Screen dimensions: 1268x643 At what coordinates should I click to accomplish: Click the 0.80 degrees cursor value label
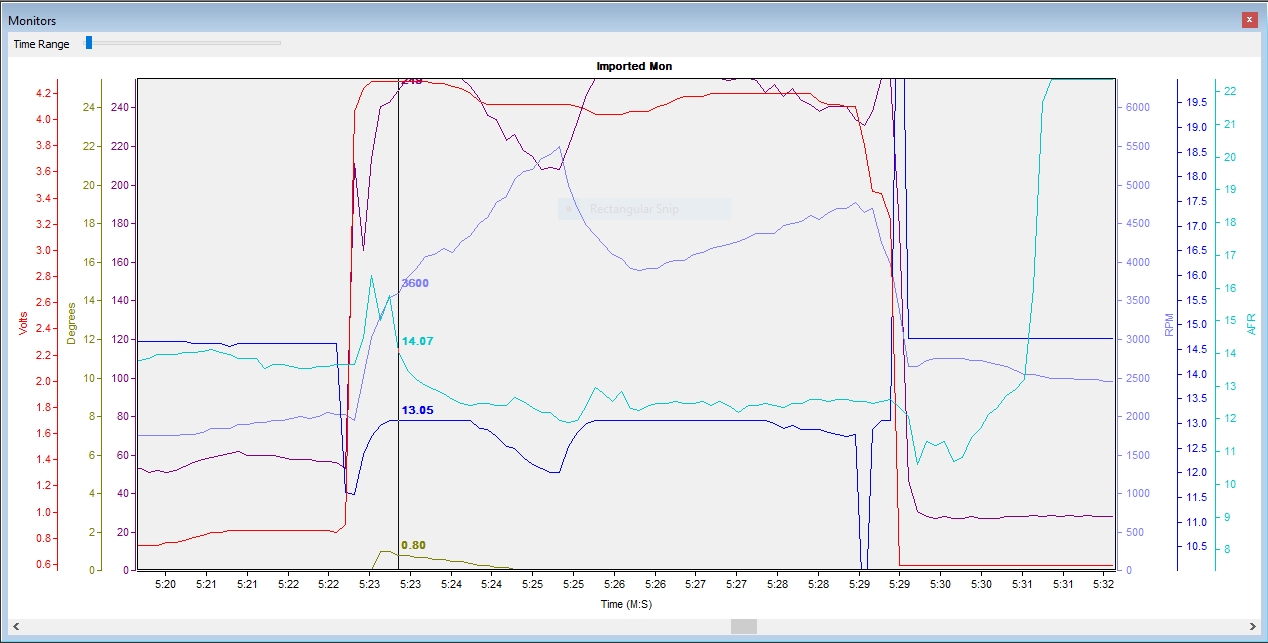tap(413, 545)
